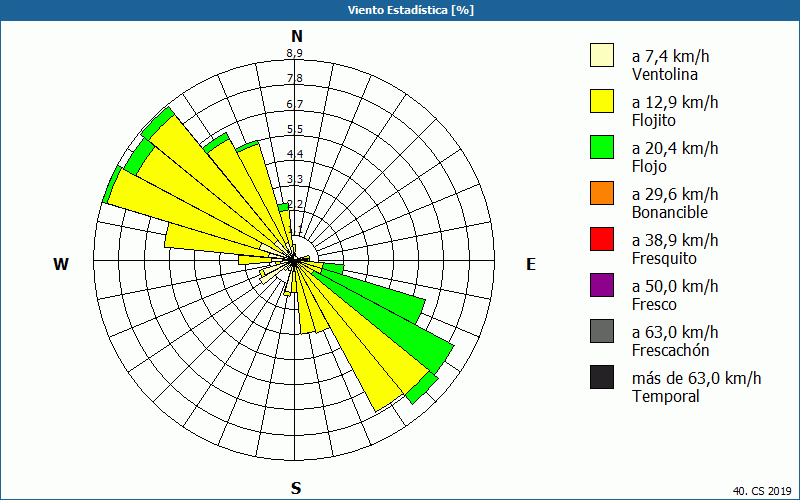The image size is (800, 500).
Task: Click the 'a 38,9 km/h' legend text
Action: coord(675,240)
